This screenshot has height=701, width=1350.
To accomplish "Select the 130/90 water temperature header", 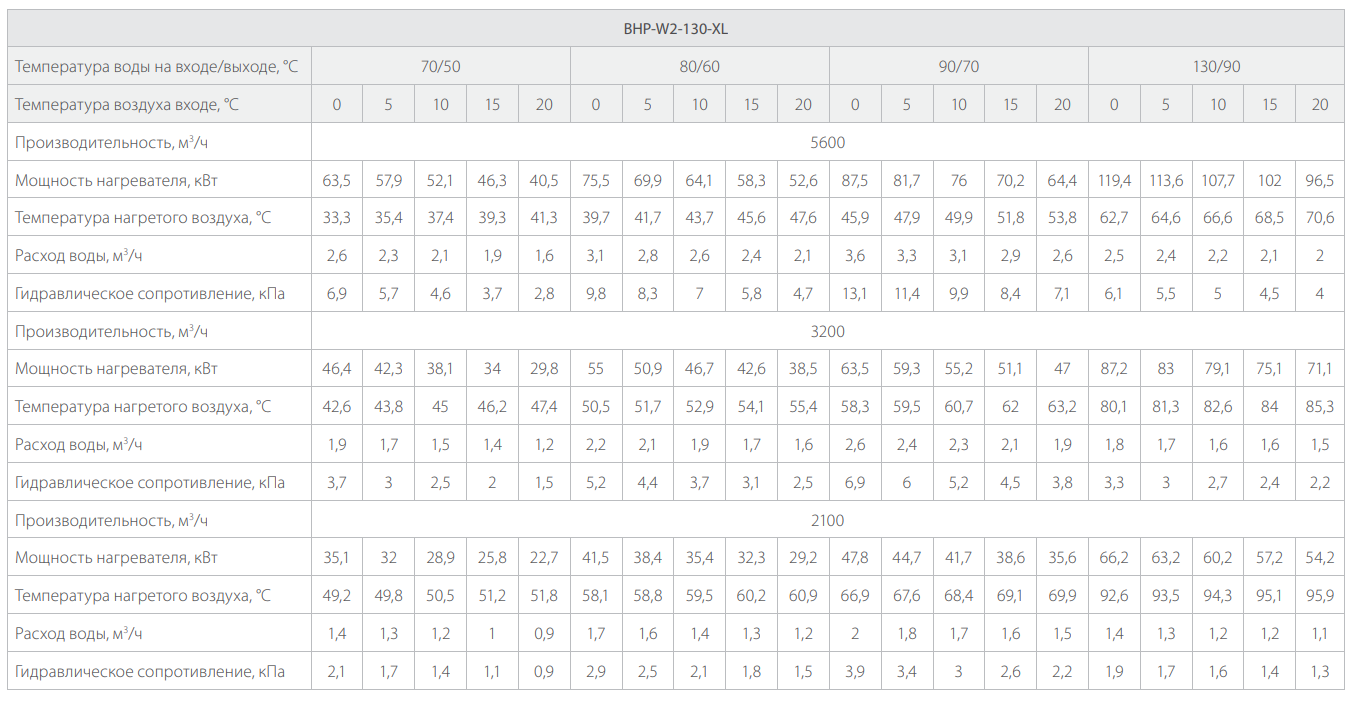I will click(1216, 67).
